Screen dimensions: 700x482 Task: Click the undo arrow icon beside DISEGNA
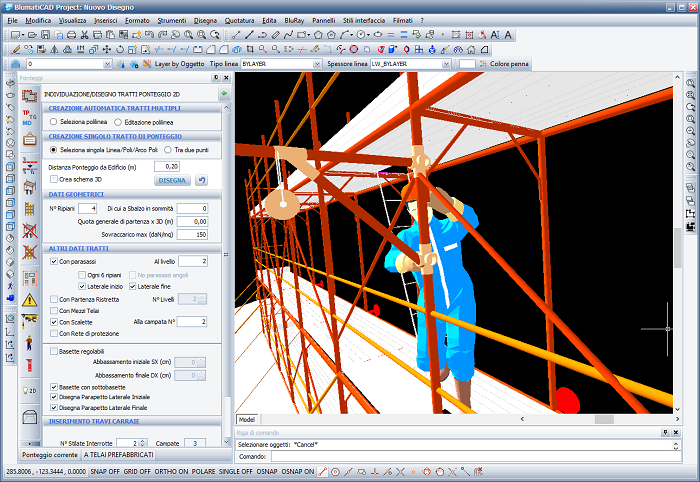tap(201, 180)
